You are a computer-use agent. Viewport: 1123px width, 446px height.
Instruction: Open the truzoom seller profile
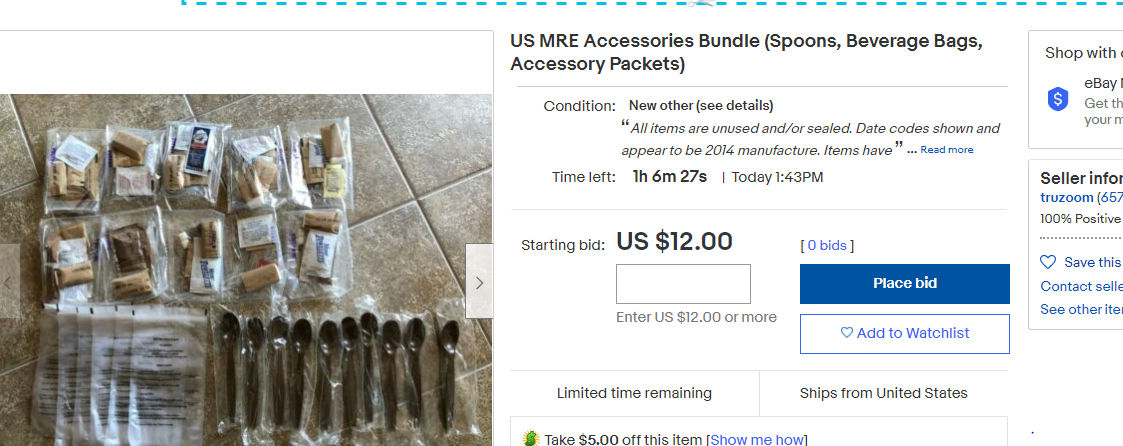1067,198
